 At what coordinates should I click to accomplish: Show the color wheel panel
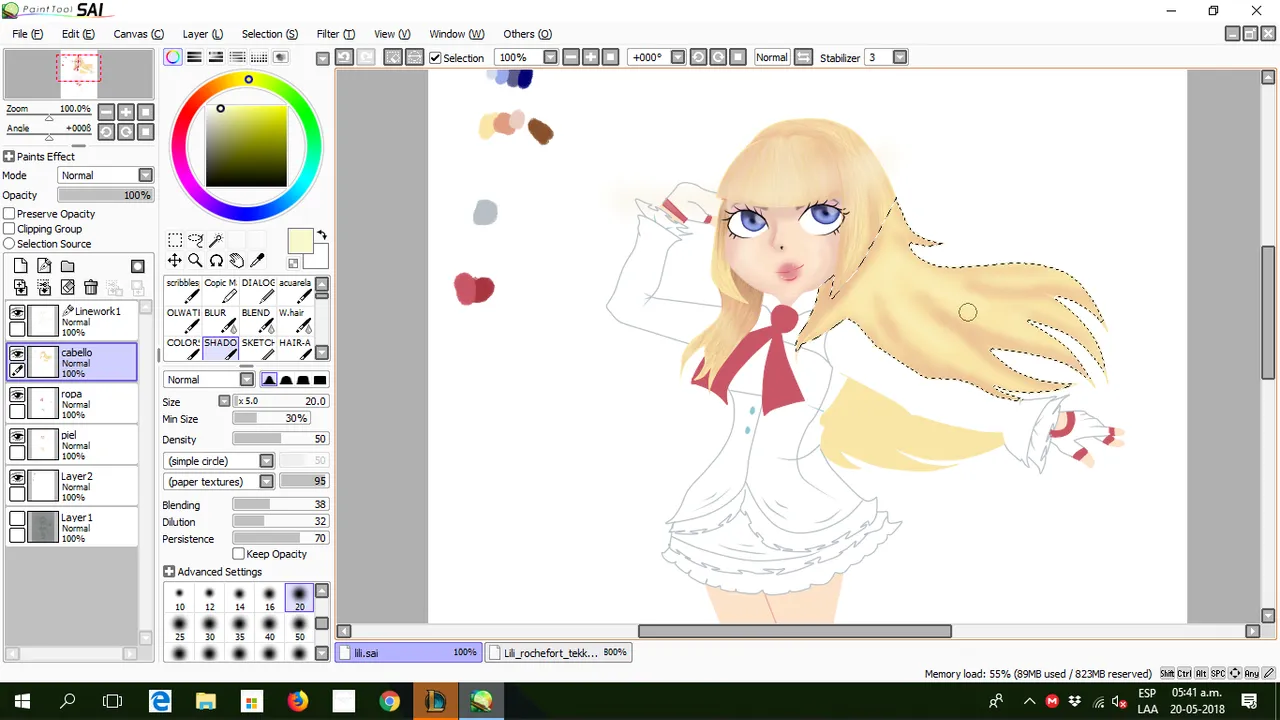[x=173, y=57]
